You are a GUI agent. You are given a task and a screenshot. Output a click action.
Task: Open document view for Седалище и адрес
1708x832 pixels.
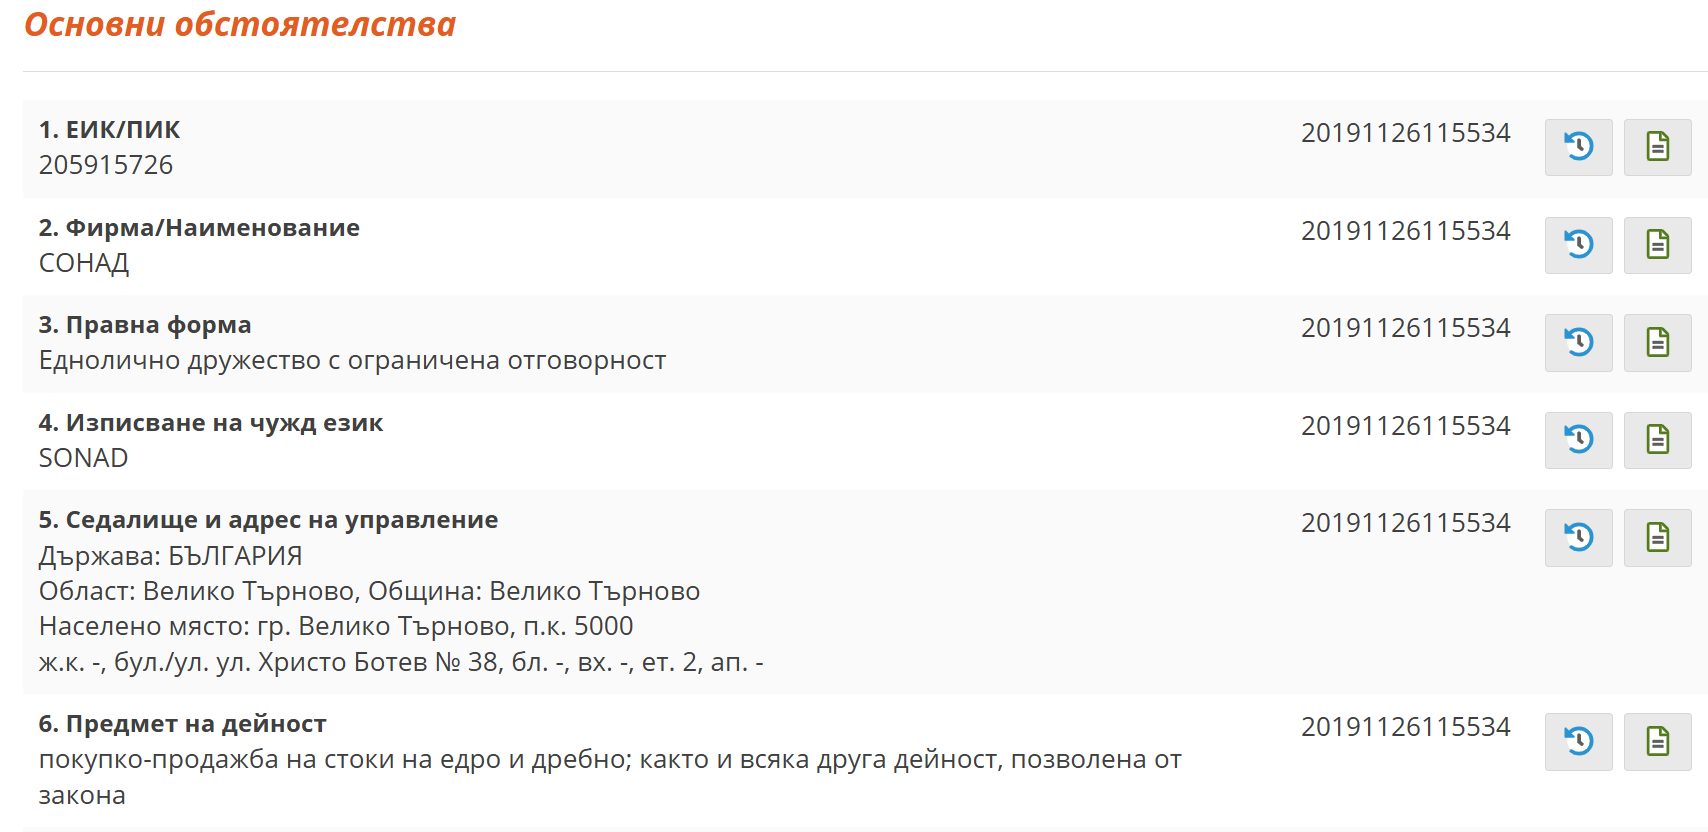point(1659,538)
